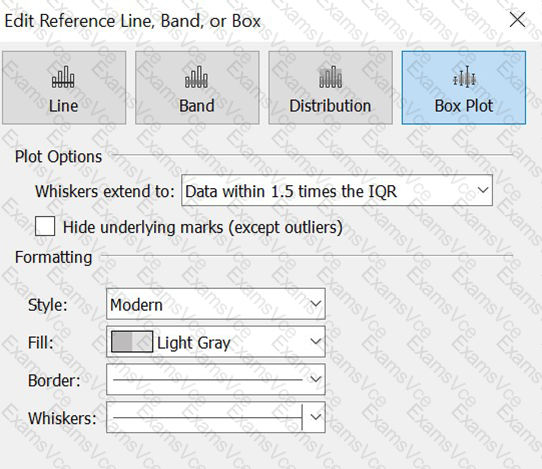Image resolution: width=542 pixels, height=469 pixels.
Task: Select the Box Plot icon
Action: click(x=464, y=77)
